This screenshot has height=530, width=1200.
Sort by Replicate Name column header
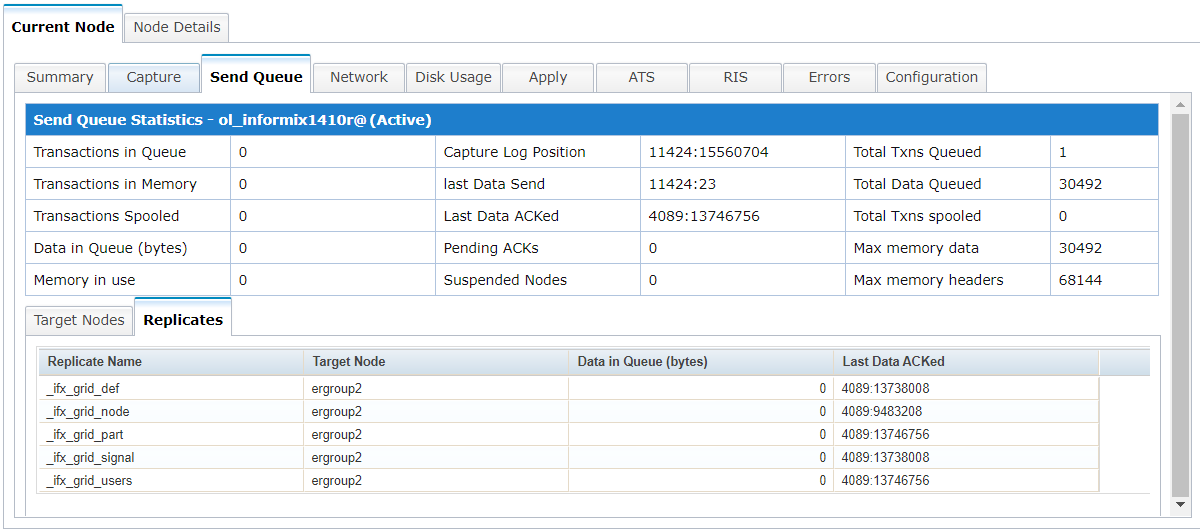(x=171, y=362)
